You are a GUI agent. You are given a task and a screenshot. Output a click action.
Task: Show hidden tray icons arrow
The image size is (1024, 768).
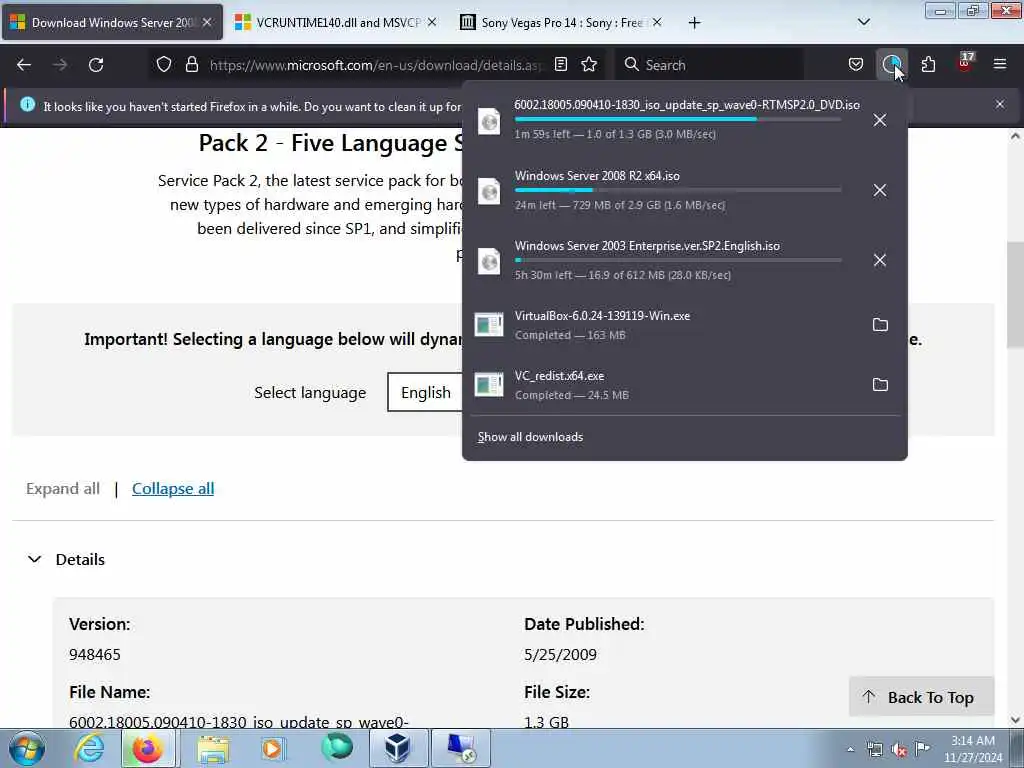[x=850, y=749]
